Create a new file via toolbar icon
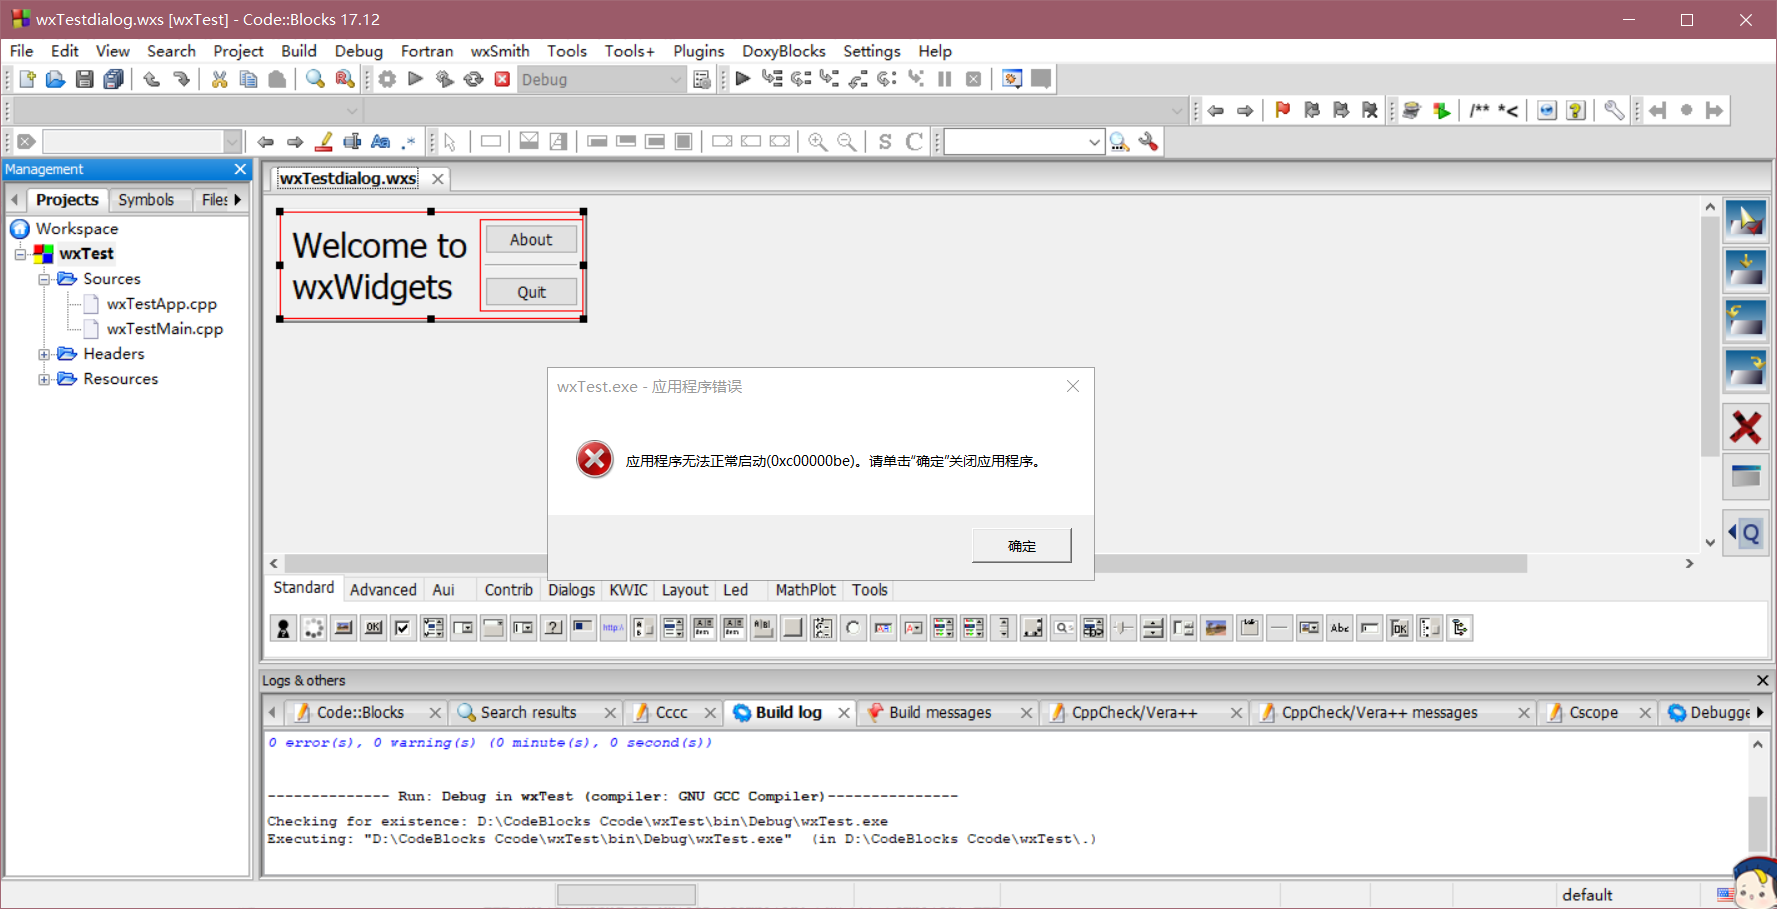This screenshot has width=1777, height=909. (x=27, y=79)
